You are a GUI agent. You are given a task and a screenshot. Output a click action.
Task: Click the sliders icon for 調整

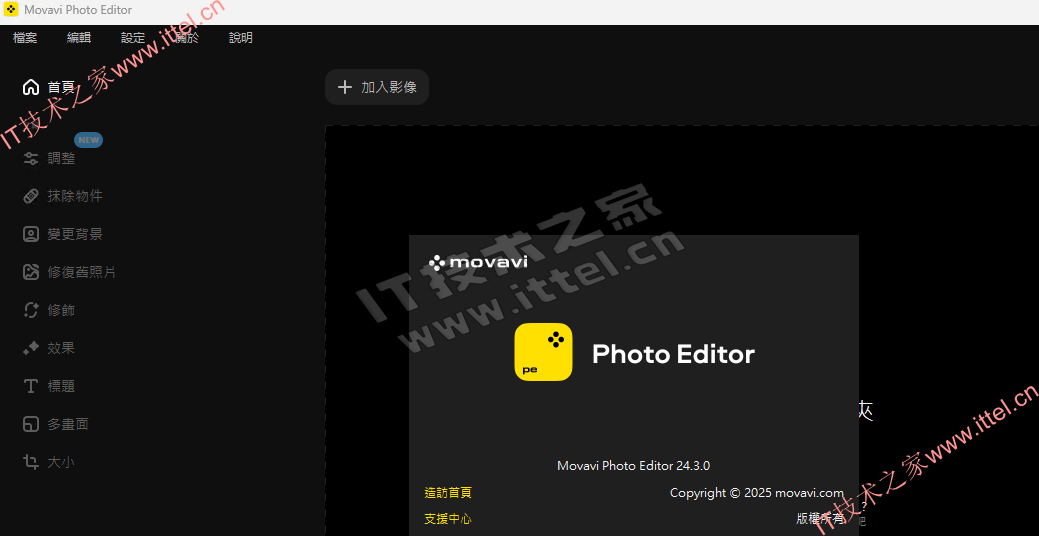coord(30,158)
